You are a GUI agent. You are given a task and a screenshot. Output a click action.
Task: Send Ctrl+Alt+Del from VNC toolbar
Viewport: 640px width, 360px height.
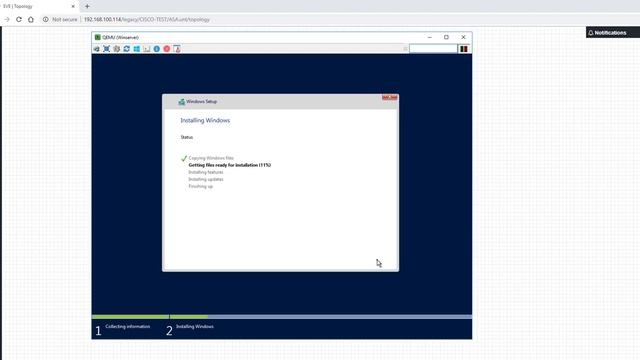[x=96, y=49]
